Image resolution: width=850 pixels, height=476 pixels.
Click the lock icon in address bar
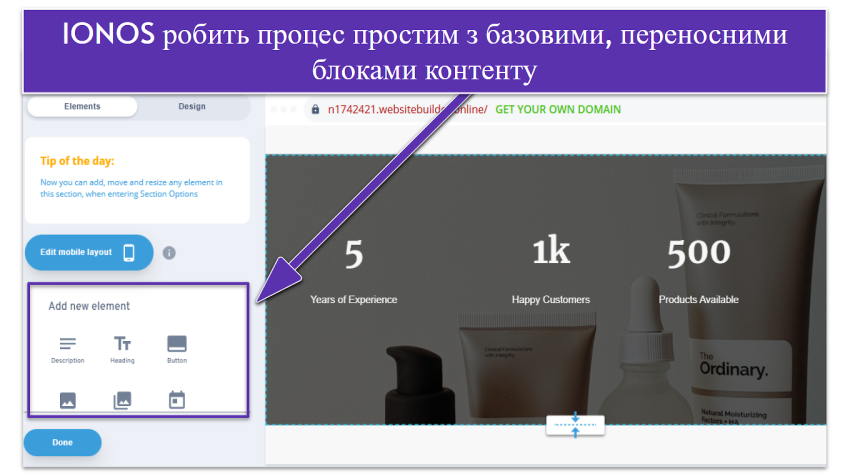tap(315, 110)
